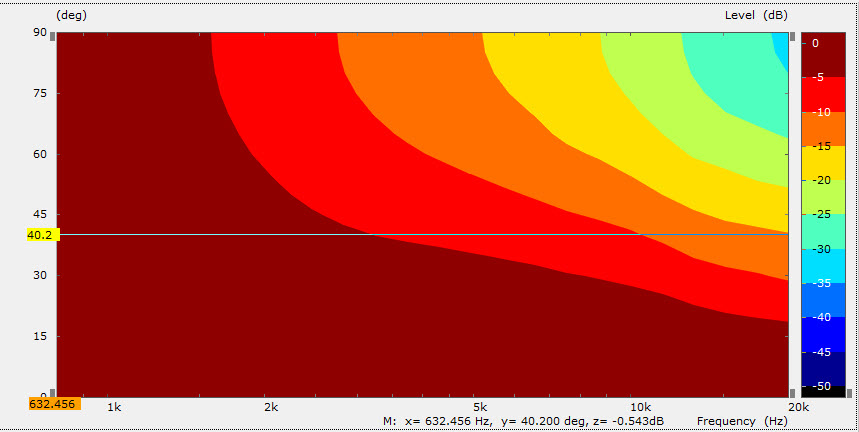Click the Frequency (Hz) axis title
This screenshot has height=432, width=859.
pyautogui.click(x=742, y=421)
